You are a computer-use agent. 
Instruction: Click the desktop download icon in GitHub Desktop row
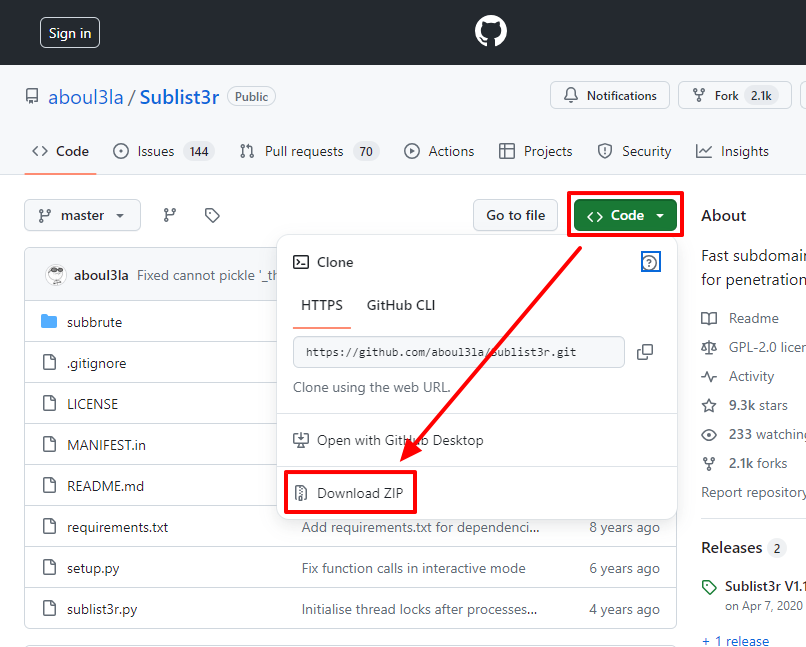tap(301, 440)
